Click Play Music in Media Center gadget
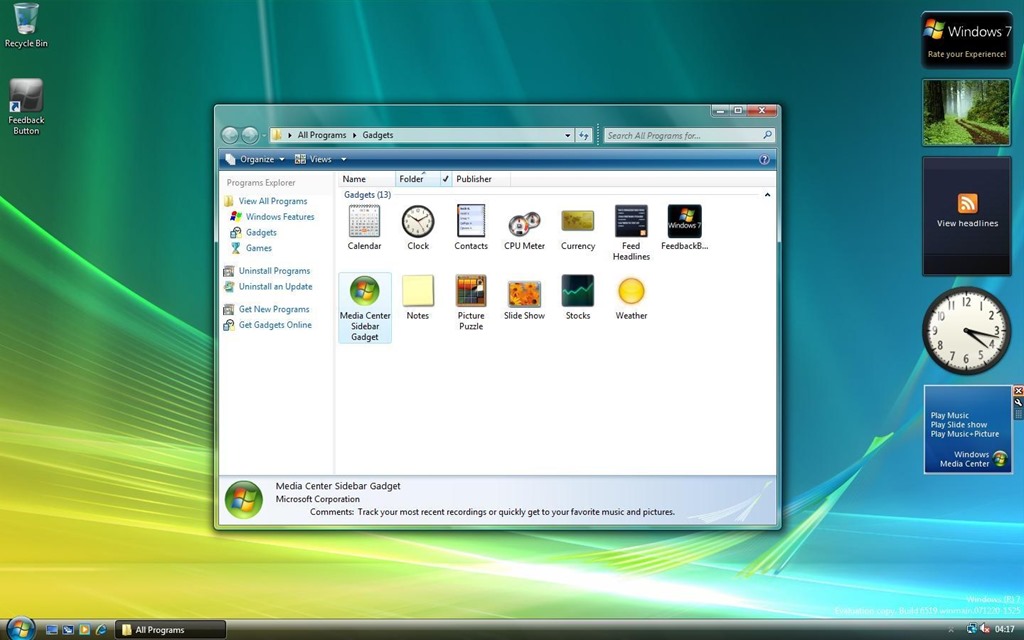 pyautogui.click(x=950, y=415)
